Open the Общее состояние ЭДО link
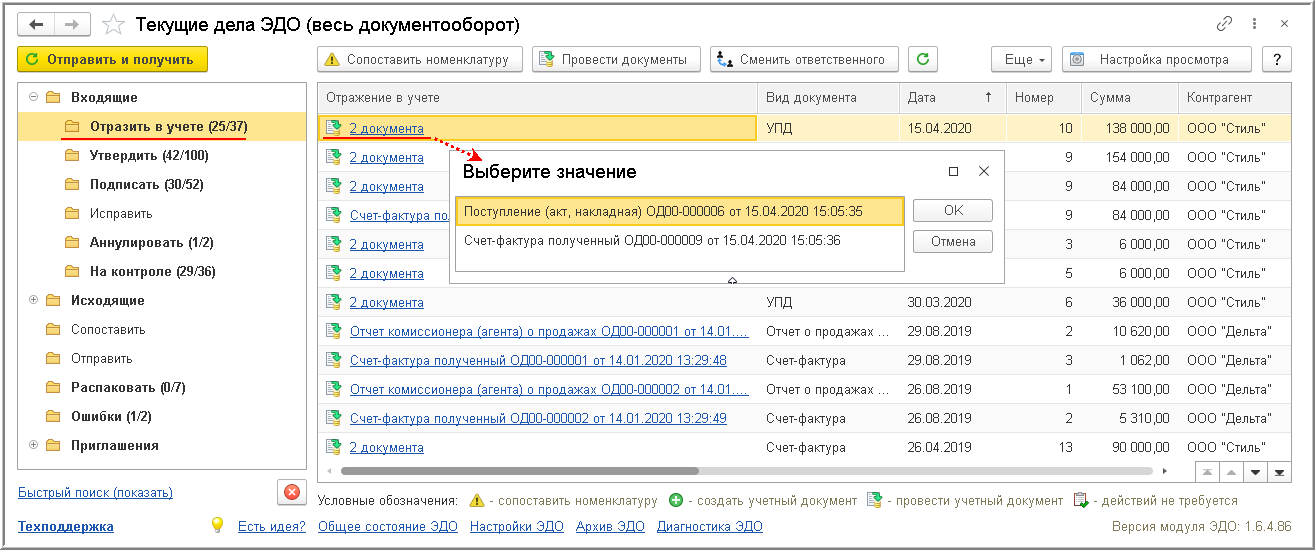 click(388, 526)
